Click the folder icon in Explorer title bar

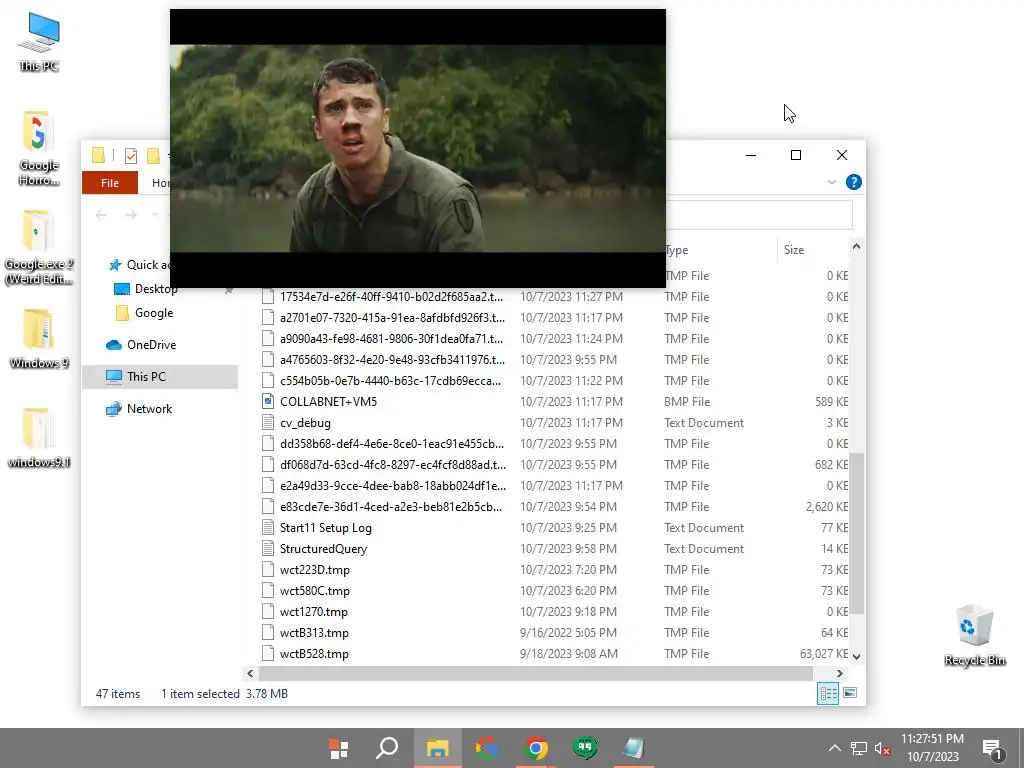click(98, 155)
